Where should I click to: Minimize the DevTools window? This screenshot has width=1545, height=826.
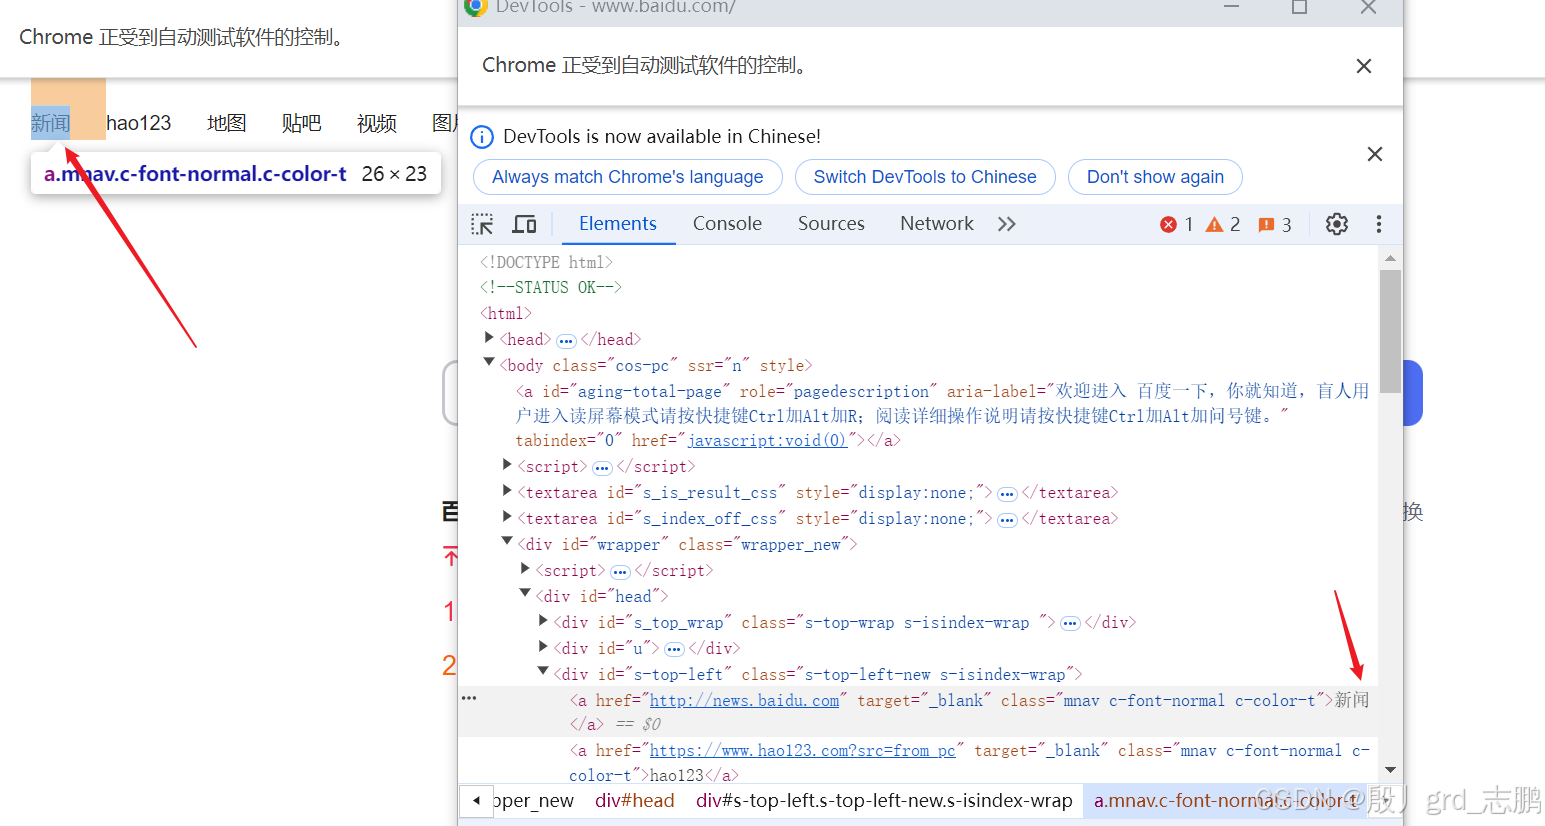coord(1232,7)
